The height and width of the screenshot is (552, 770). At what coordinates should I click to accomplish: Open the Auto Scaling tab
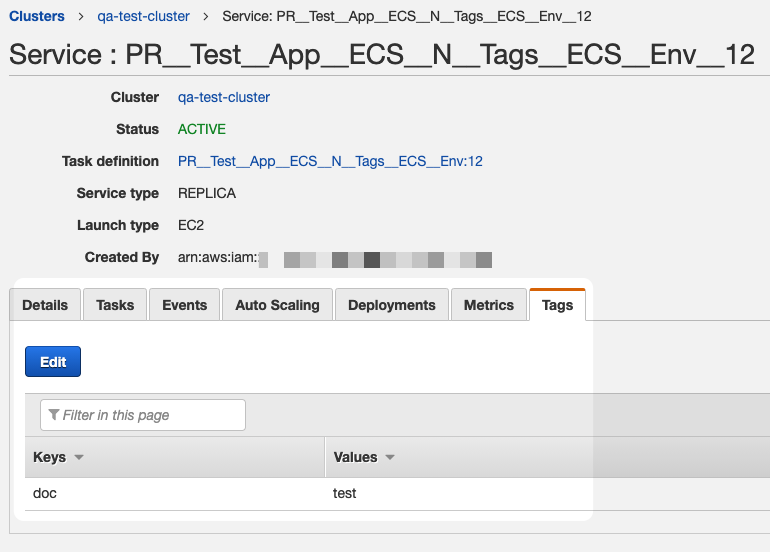(277, 305)
